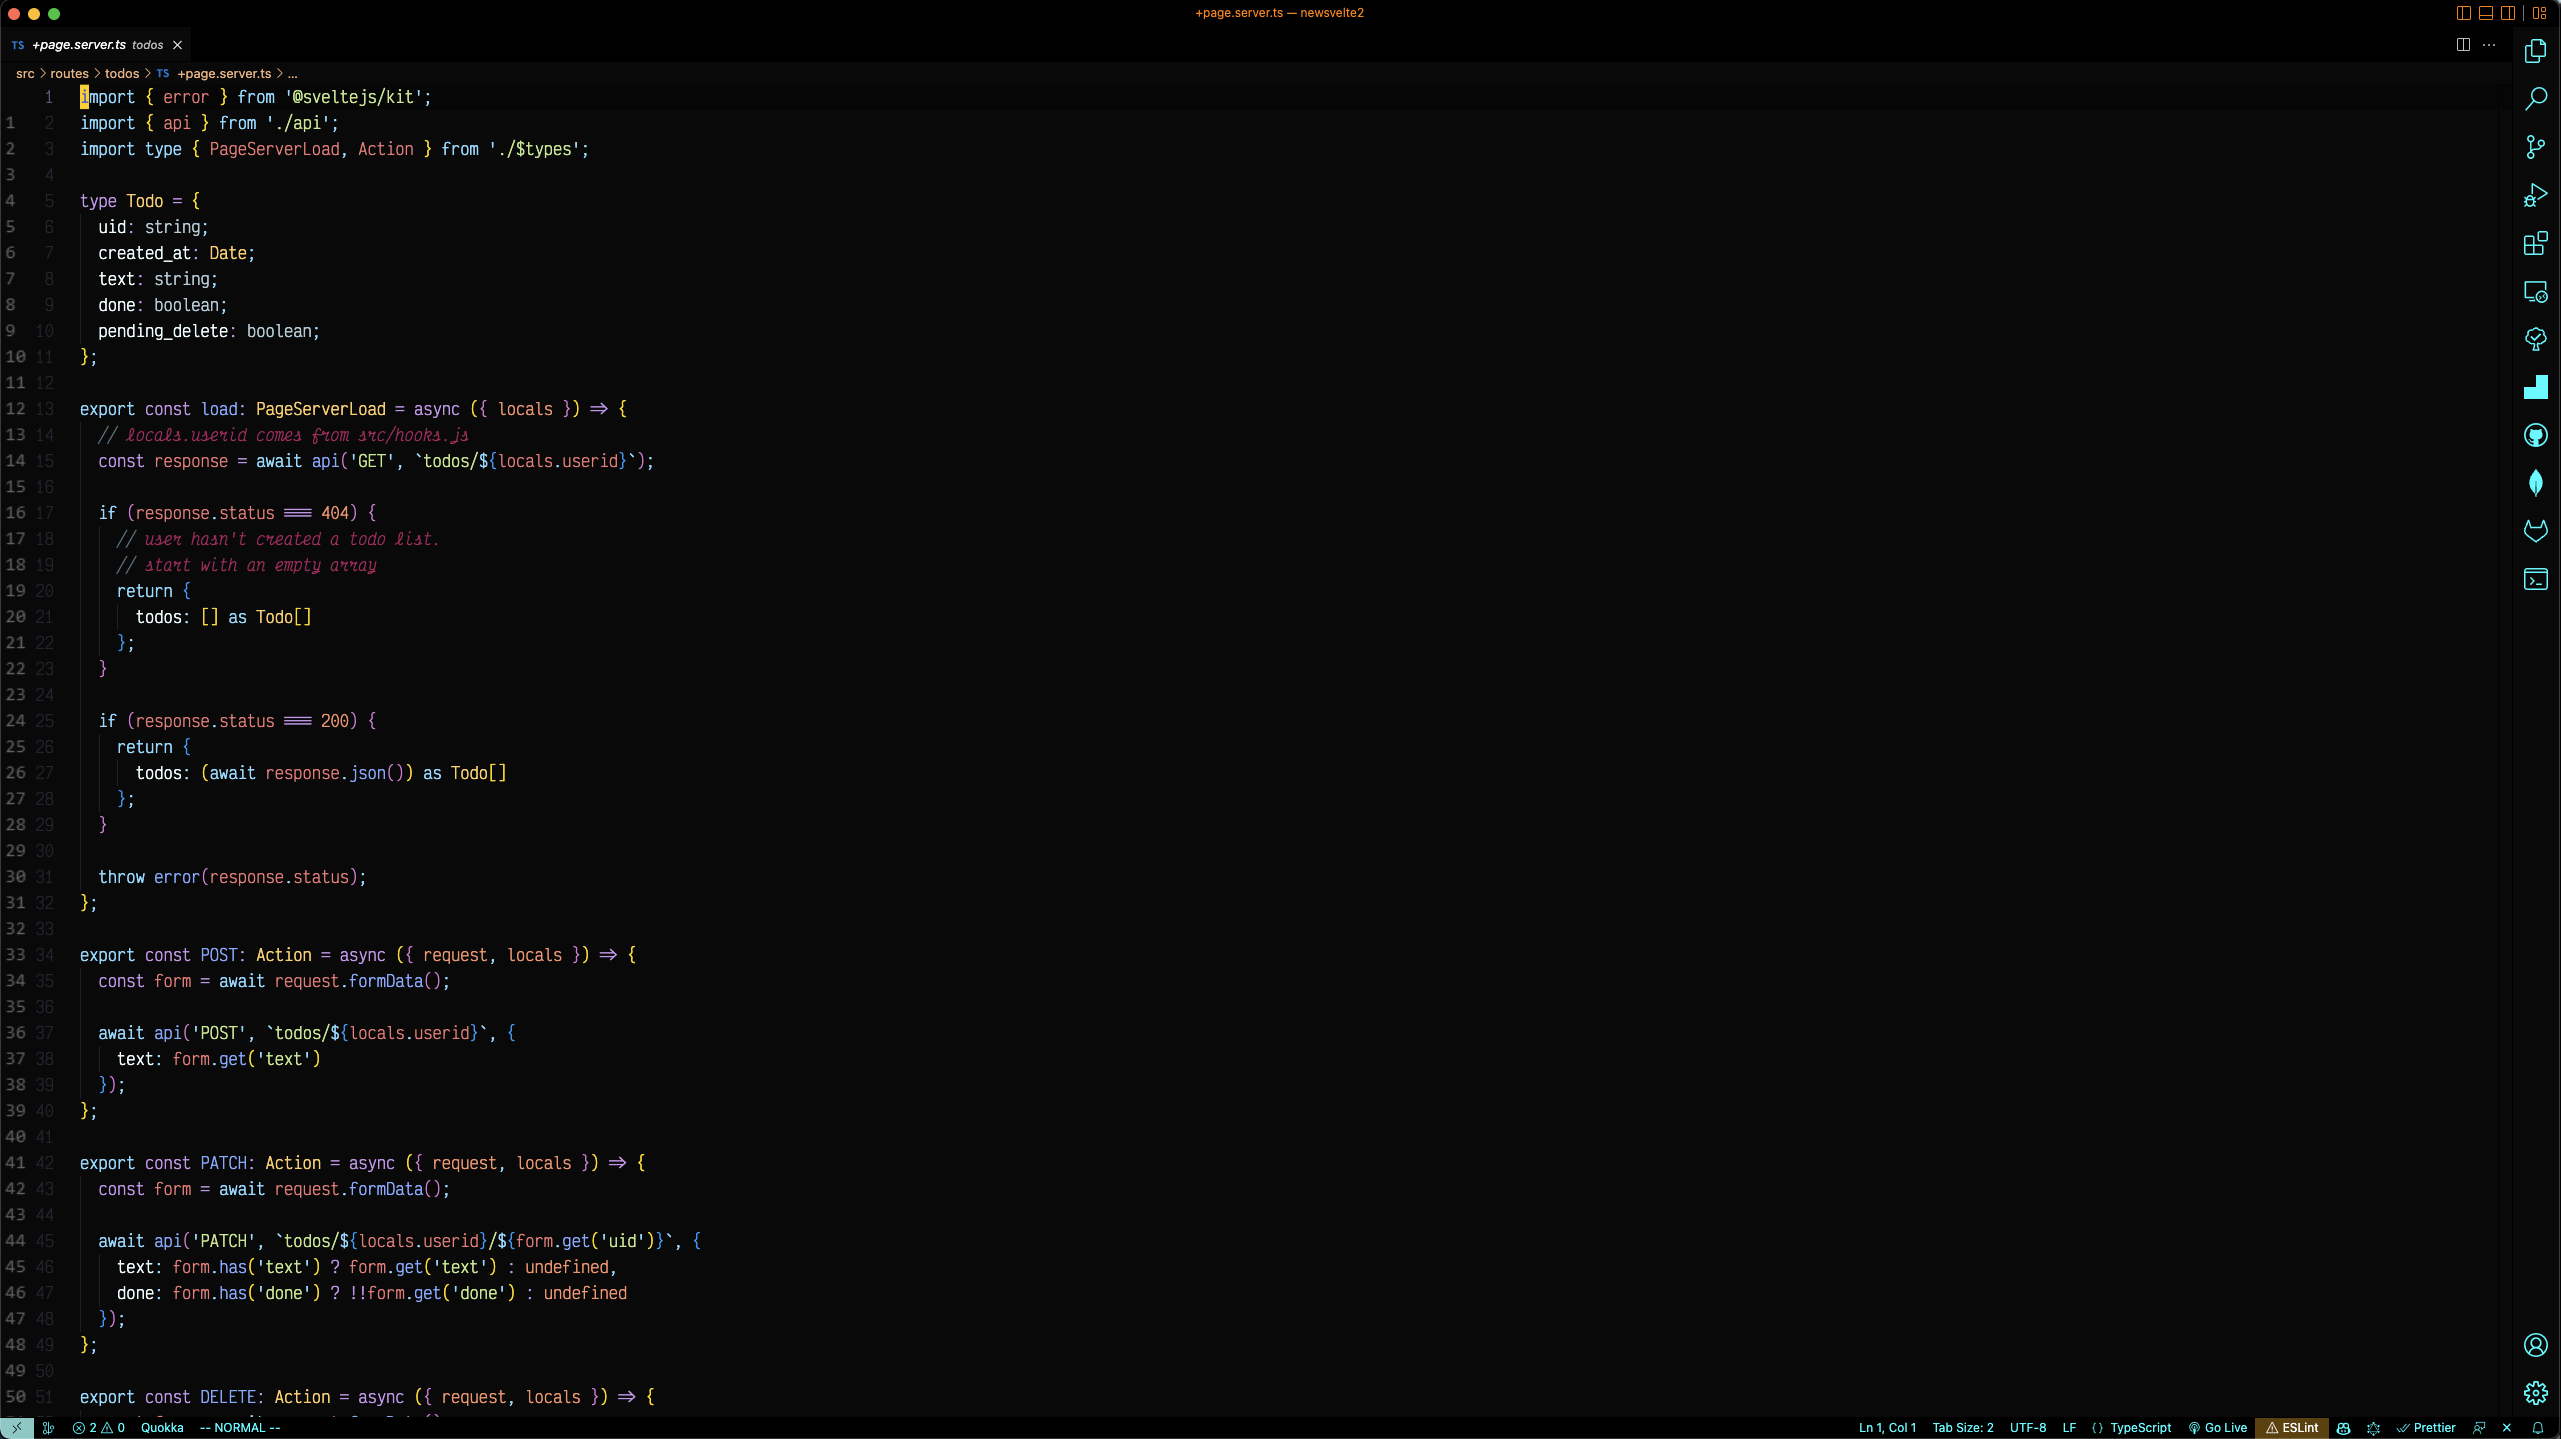
Task: Open the TypeScript language indicator in status bar
Action: pyautogui.click(x=2141, y=1427)
